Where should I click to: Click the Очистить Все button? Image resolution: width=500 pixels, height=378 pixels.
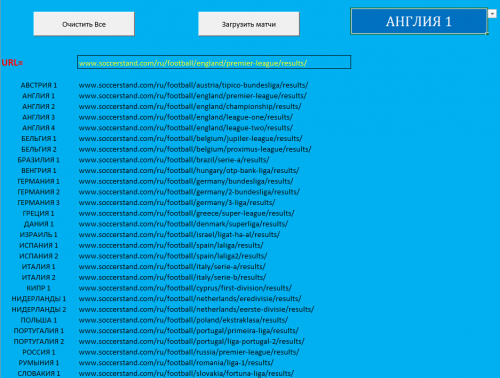[x=84, y=24]
